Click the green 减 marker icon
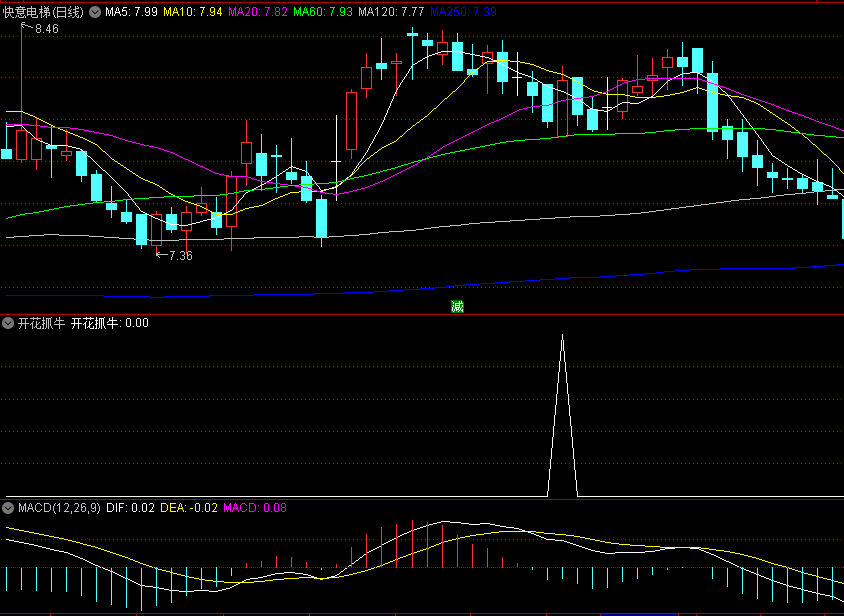Image resolution: width=844 pixels, height=616 pixels. [x=457, y=307]
